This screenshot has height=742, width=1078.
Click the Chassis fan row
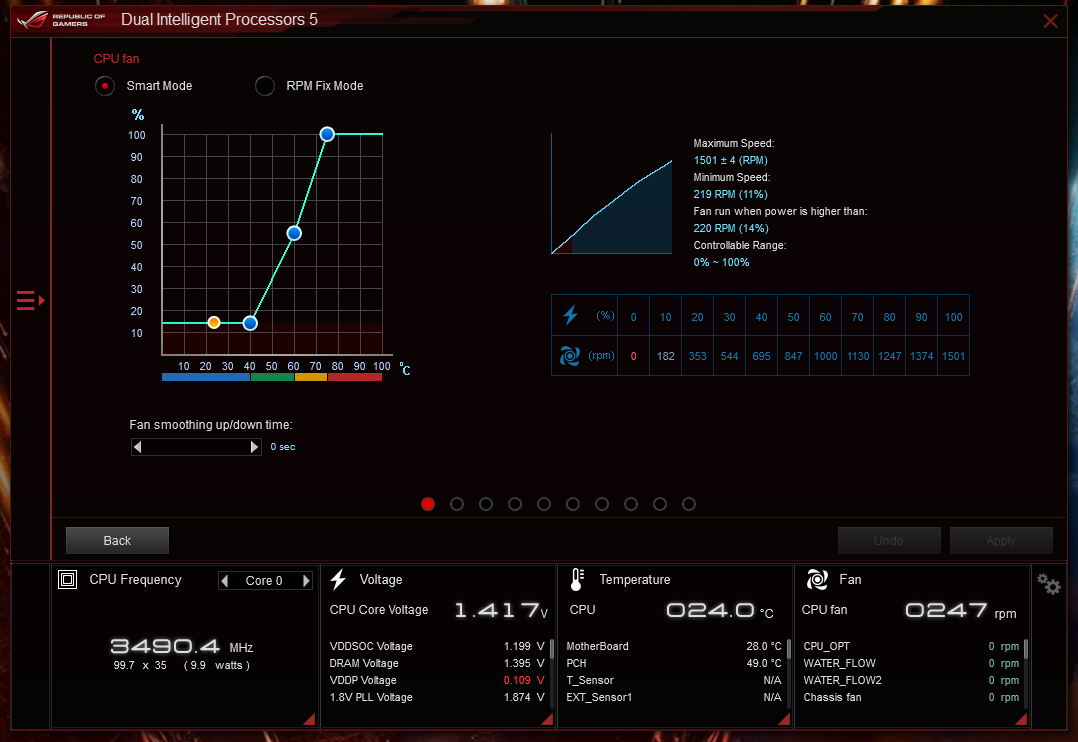pyautogui.click(x=911, y=697)
